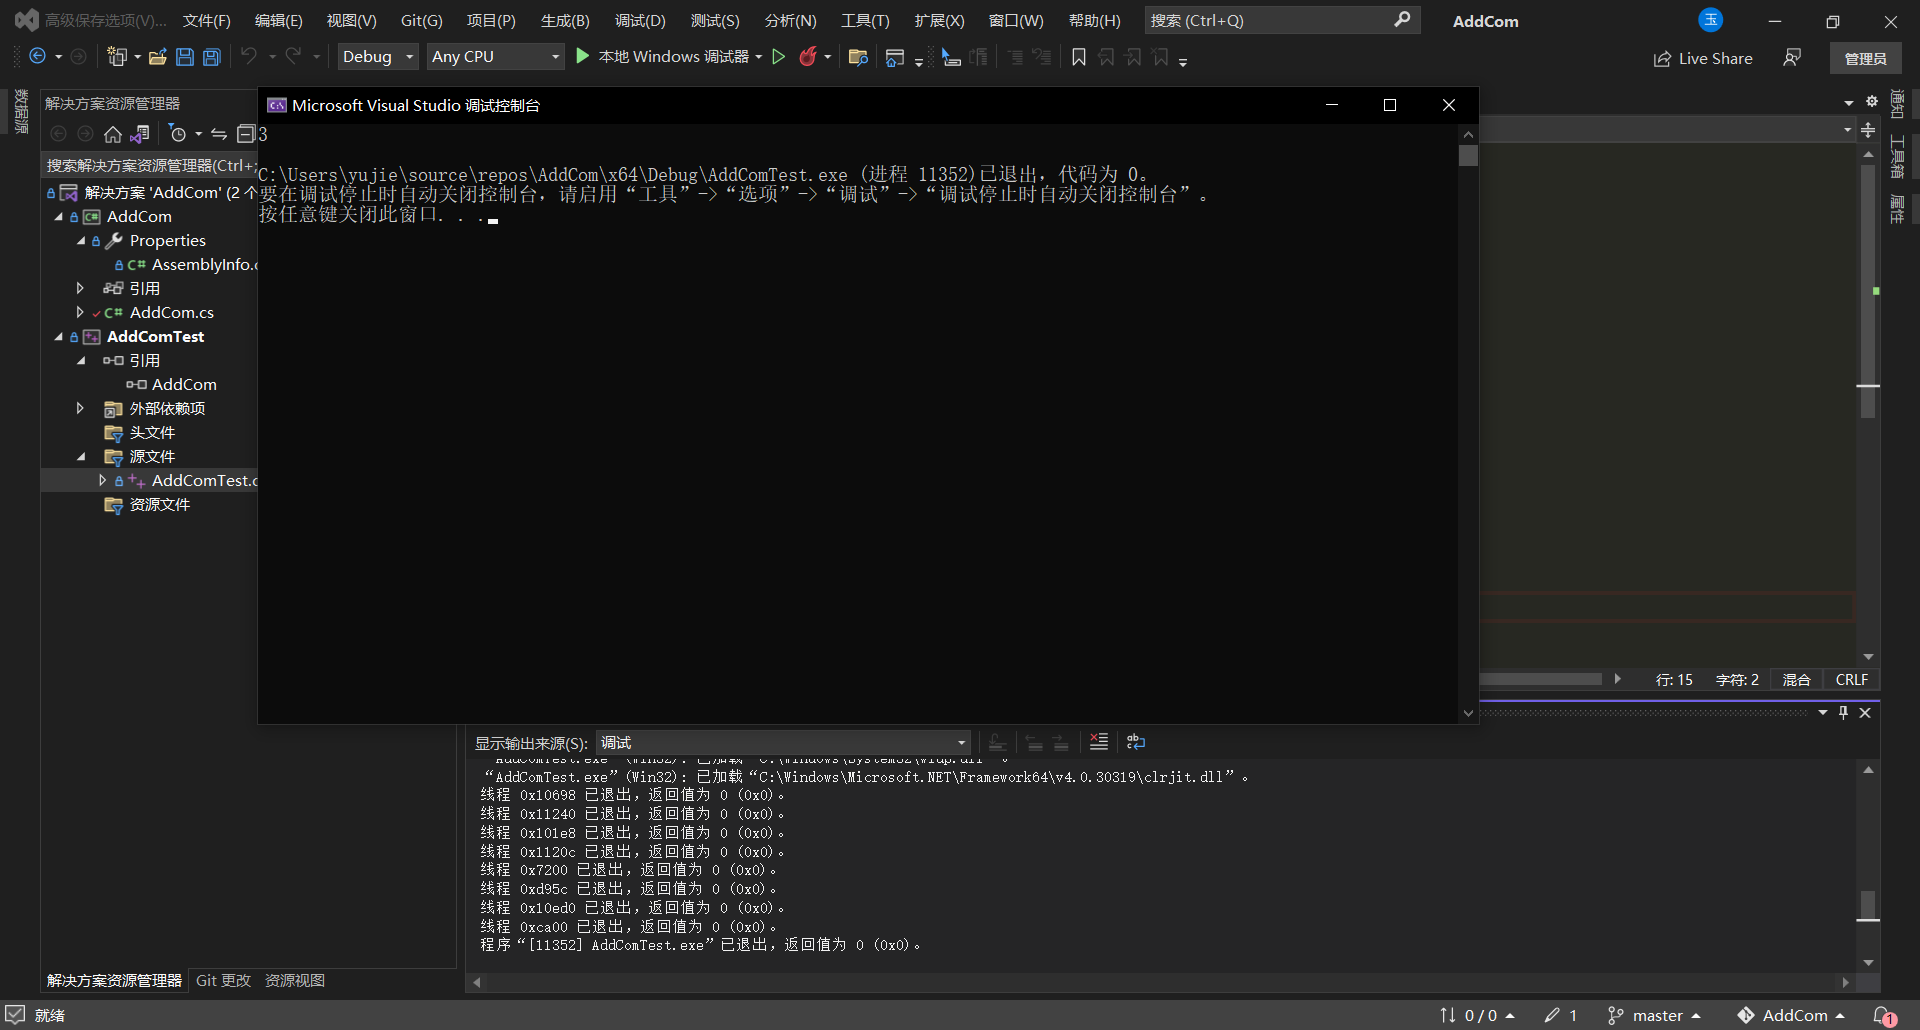Toggle word wrap in the output panel

pyautogui.click(x=1136, y=742)
